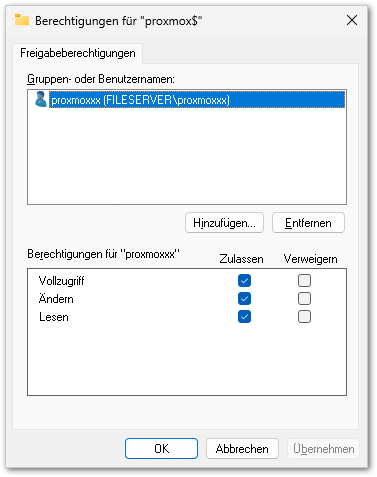Click Abbrechen to cancel dialog
This screenshot has width=377, height=477.
pos(242,449)
